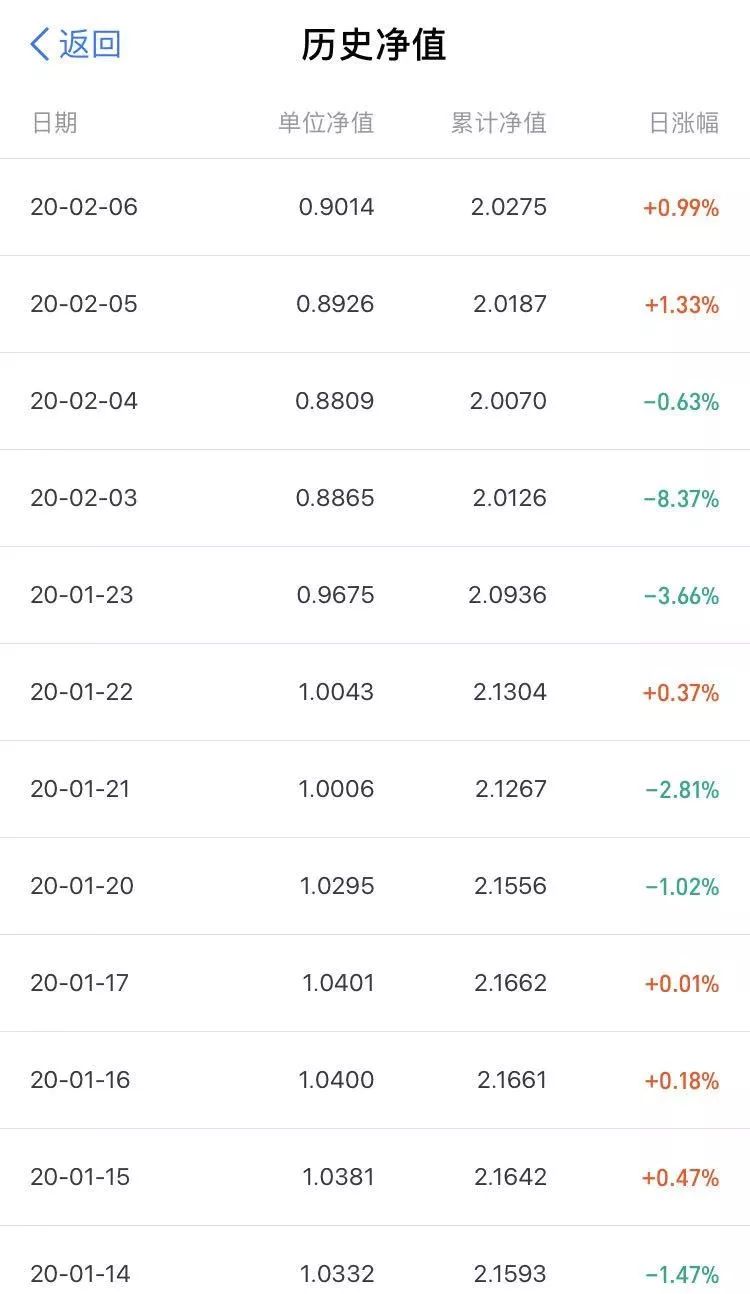Click the -1.02% daily change value

tap(682, 887)
